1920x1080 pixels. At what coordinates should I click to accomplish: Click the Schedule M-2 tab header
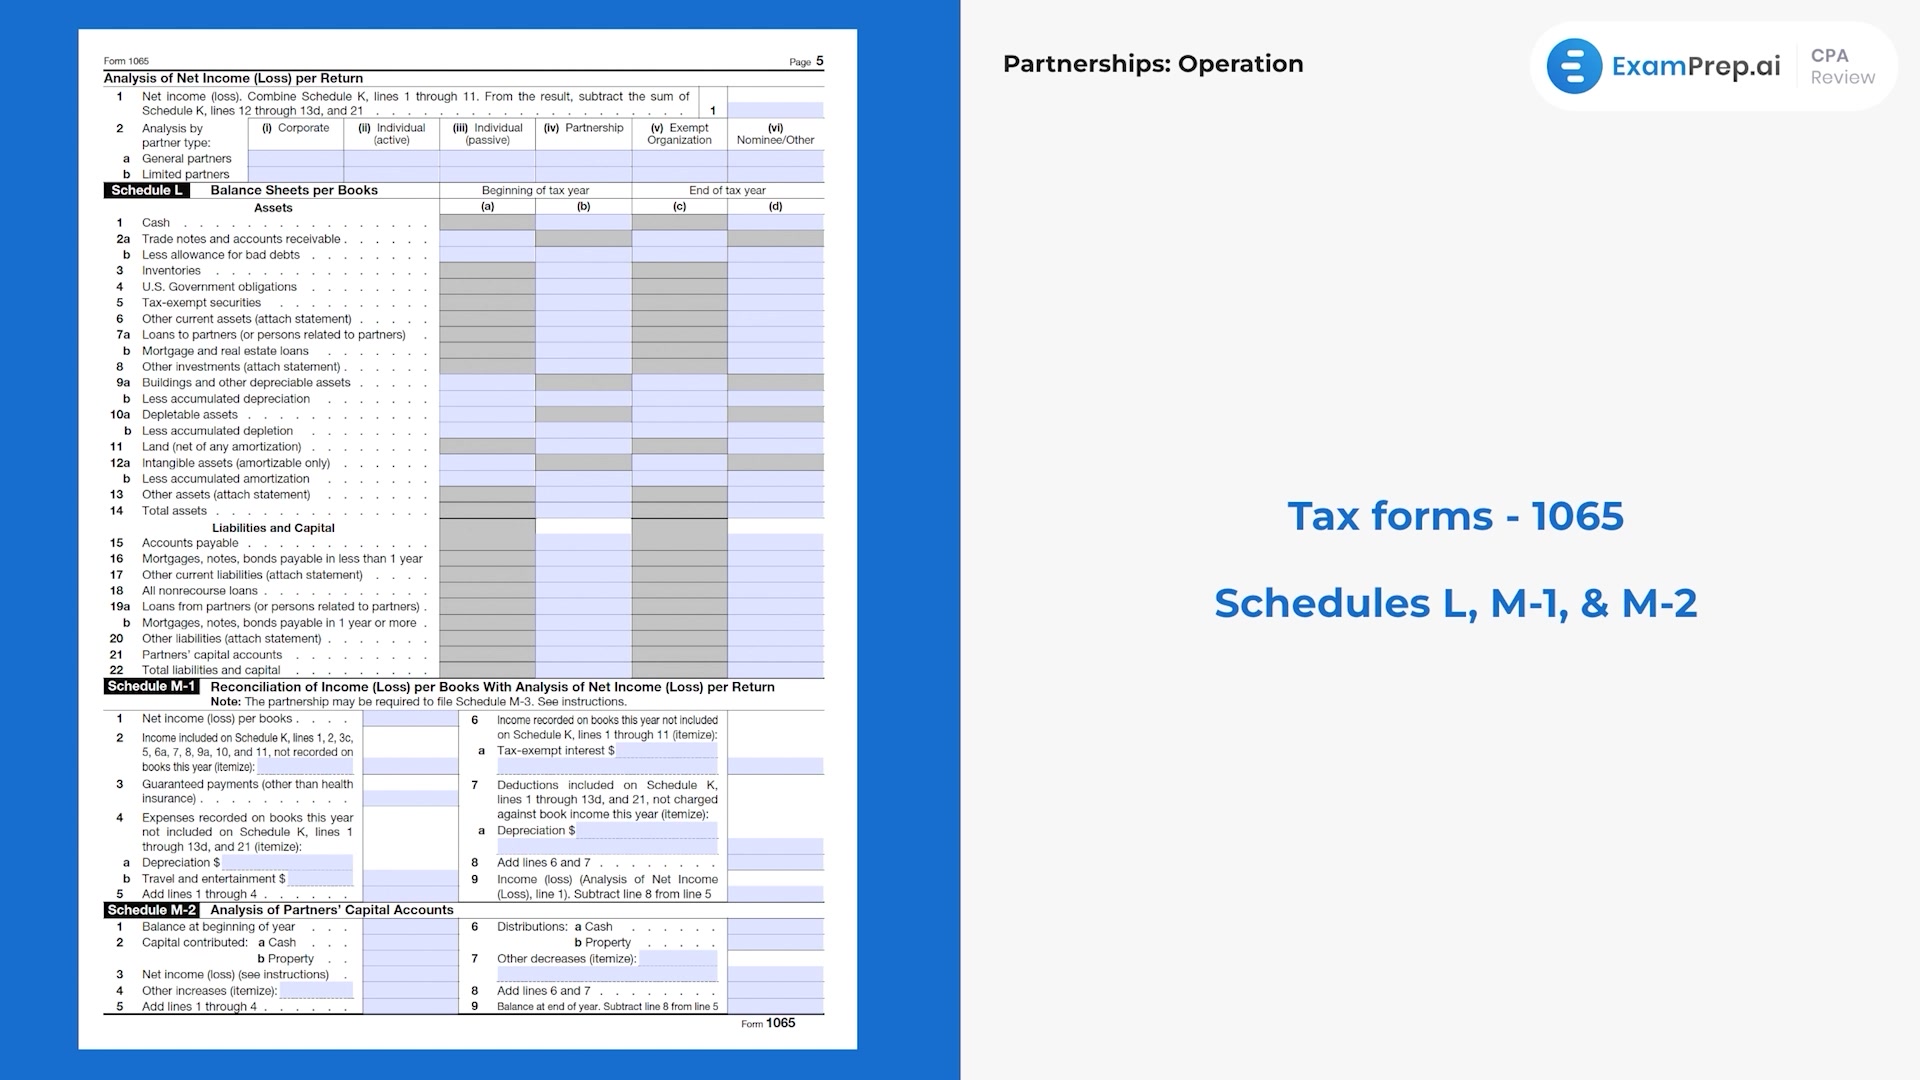point(149,910)
